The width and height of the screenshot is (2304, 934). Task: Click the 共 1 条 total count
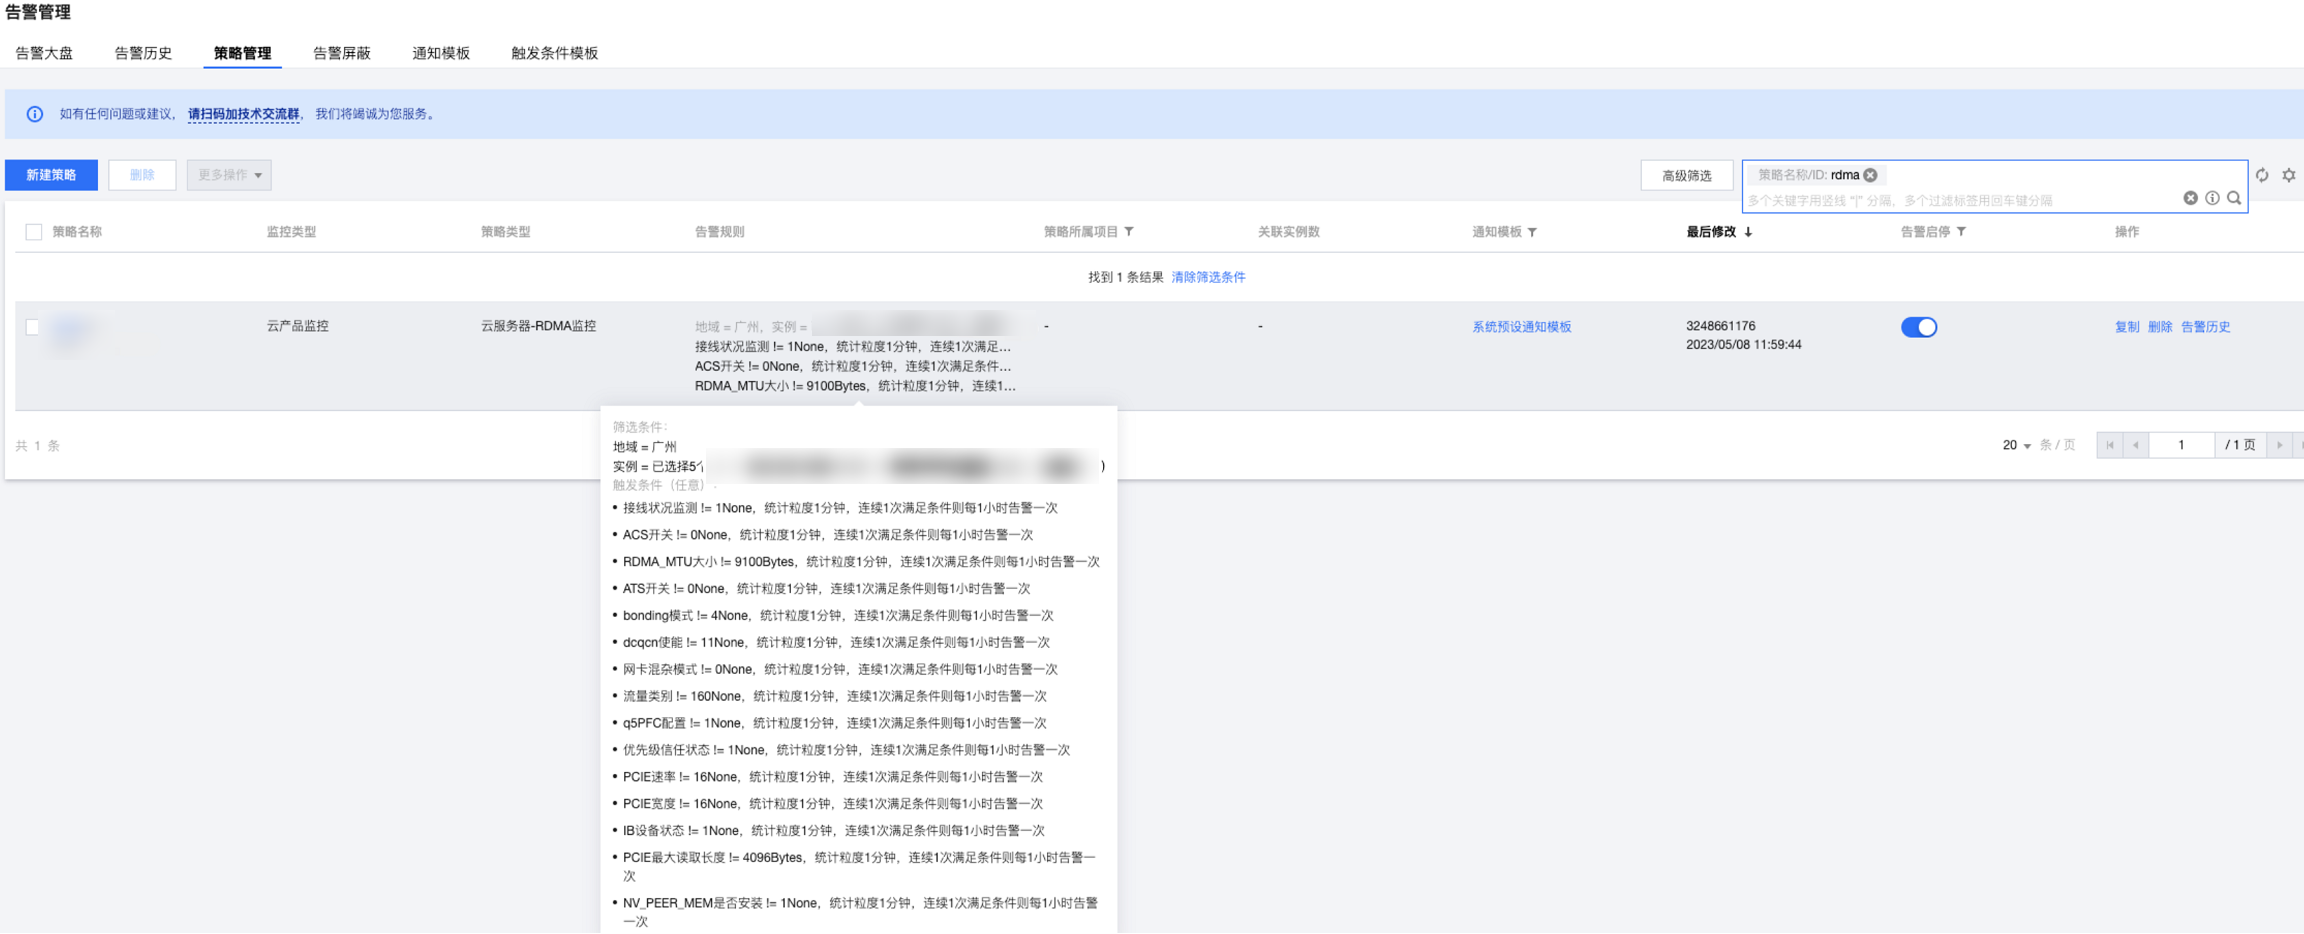click(x=38, y=446)
